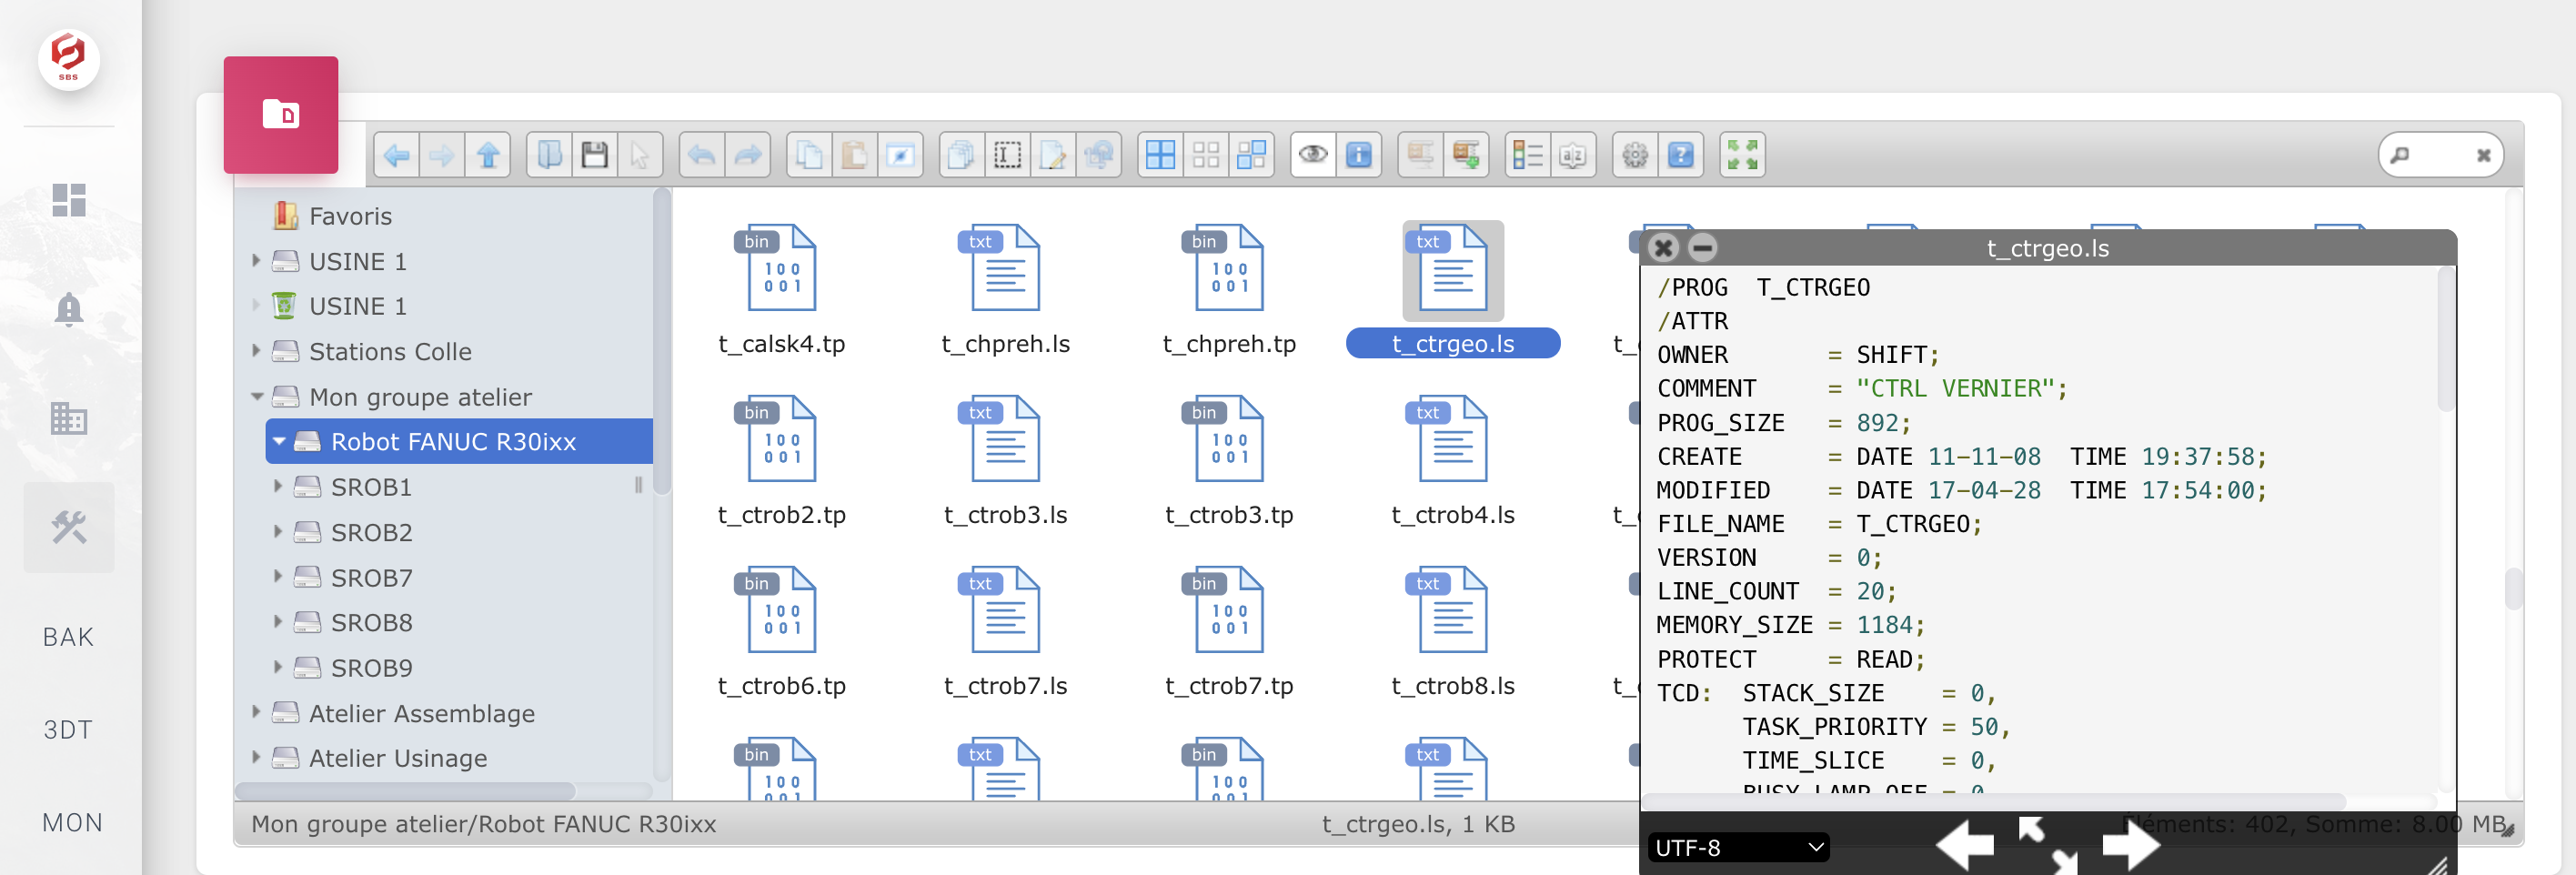The width and height of the screenshot is (2576, 875).
Task: Select the SROB9 folder
Action: tap(371, 668)
